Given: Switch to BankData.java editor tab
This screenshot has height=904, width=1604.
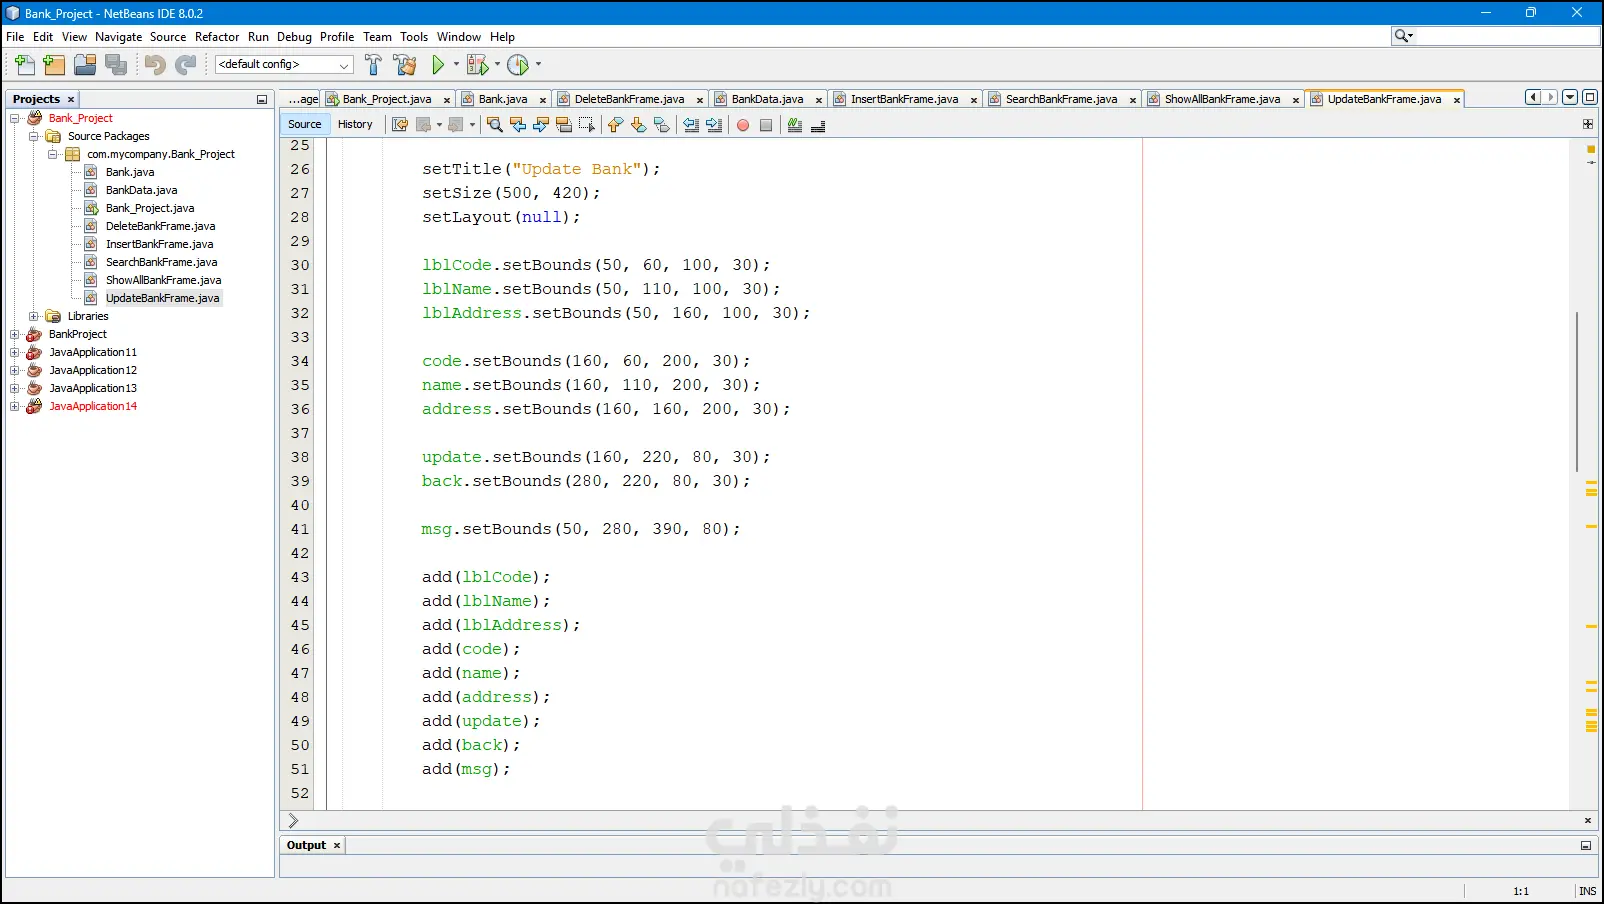Looking at the screenshot, I should coord(767,99).
